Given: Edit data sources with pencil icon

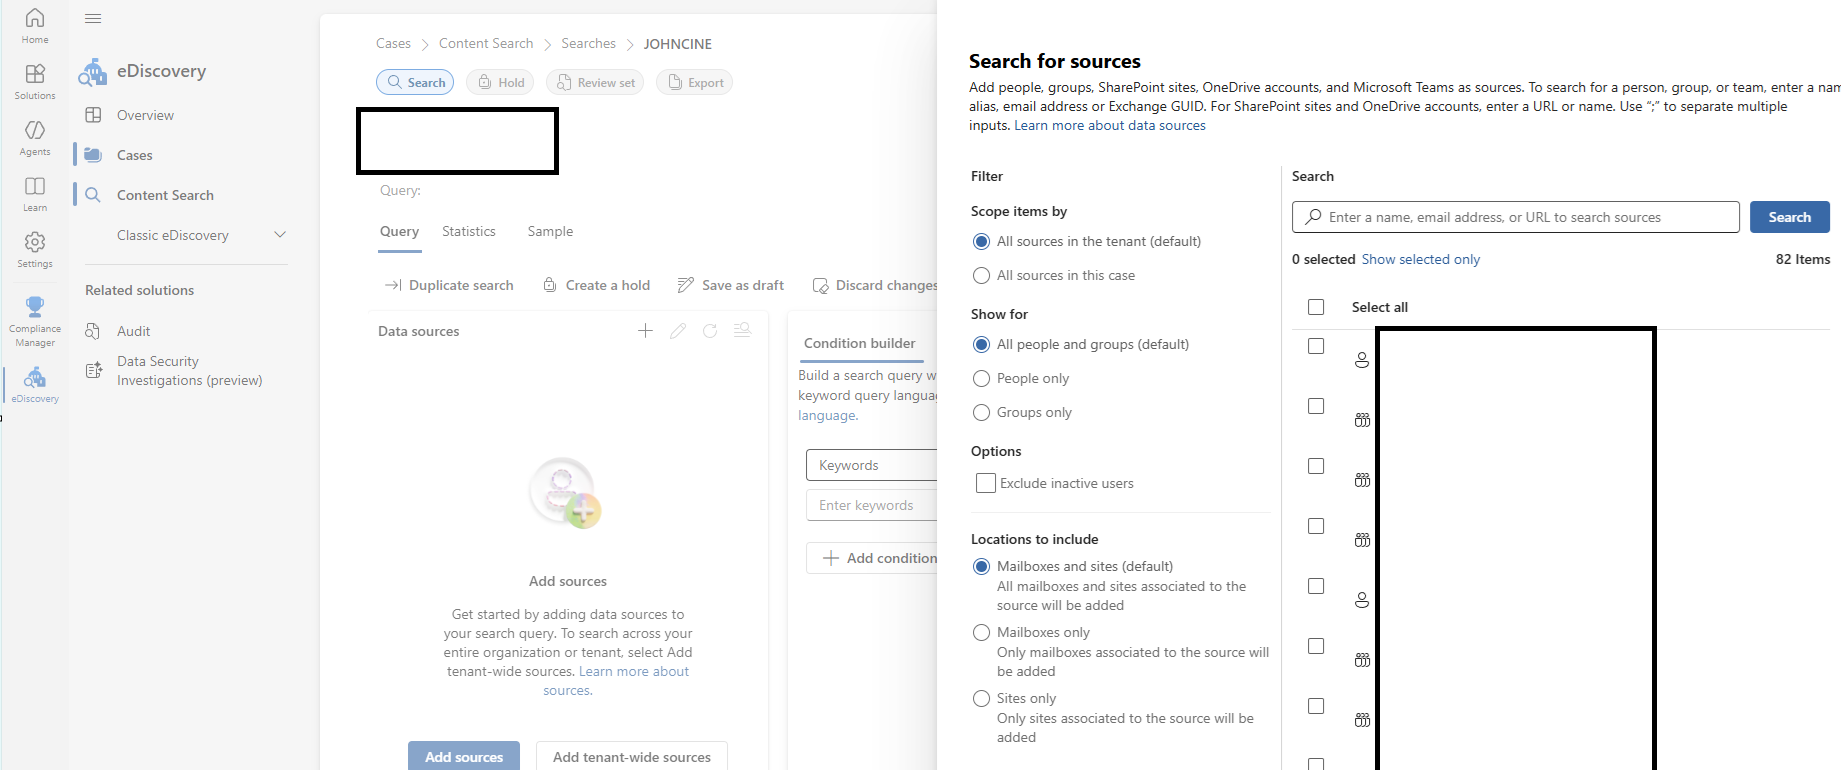Looking at the screenshot, I should (x=678, y=331).
